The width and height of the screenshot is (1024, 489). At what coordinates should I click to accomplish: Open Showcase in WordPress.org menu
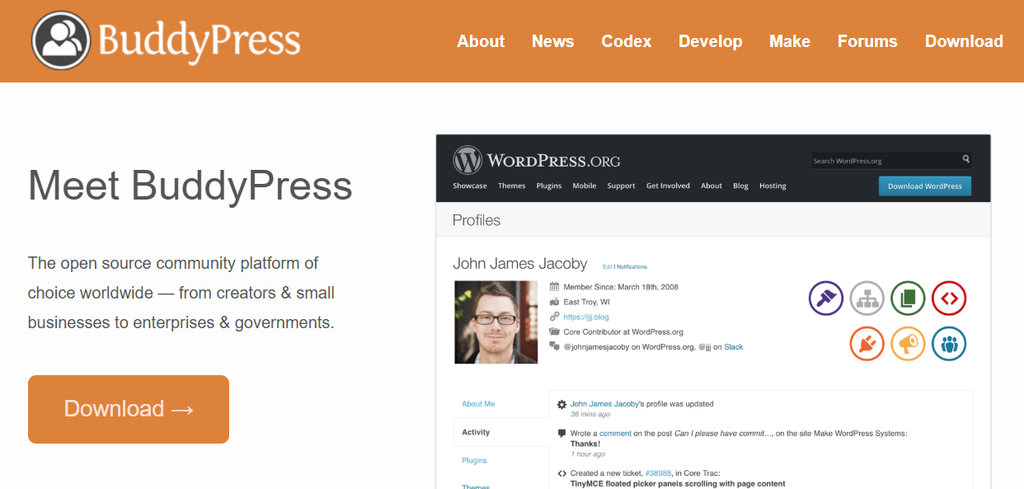pyautogui.click(x=470, y=186)
